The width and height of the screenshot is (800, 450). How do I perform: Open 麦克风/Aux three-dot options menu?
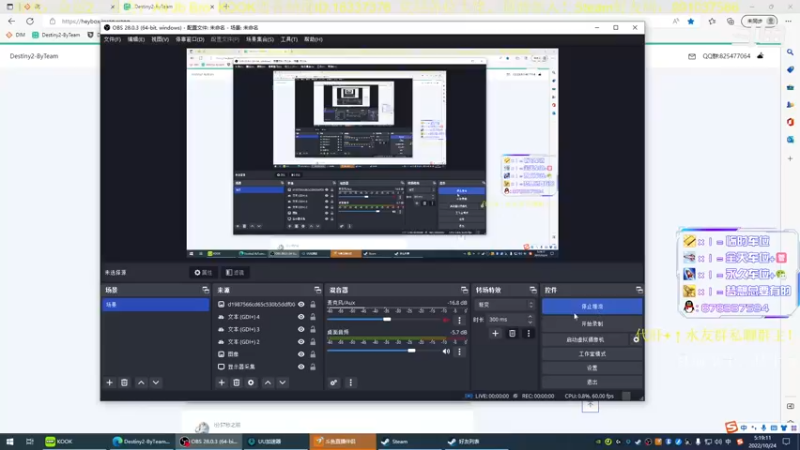[x=460, y=320]
